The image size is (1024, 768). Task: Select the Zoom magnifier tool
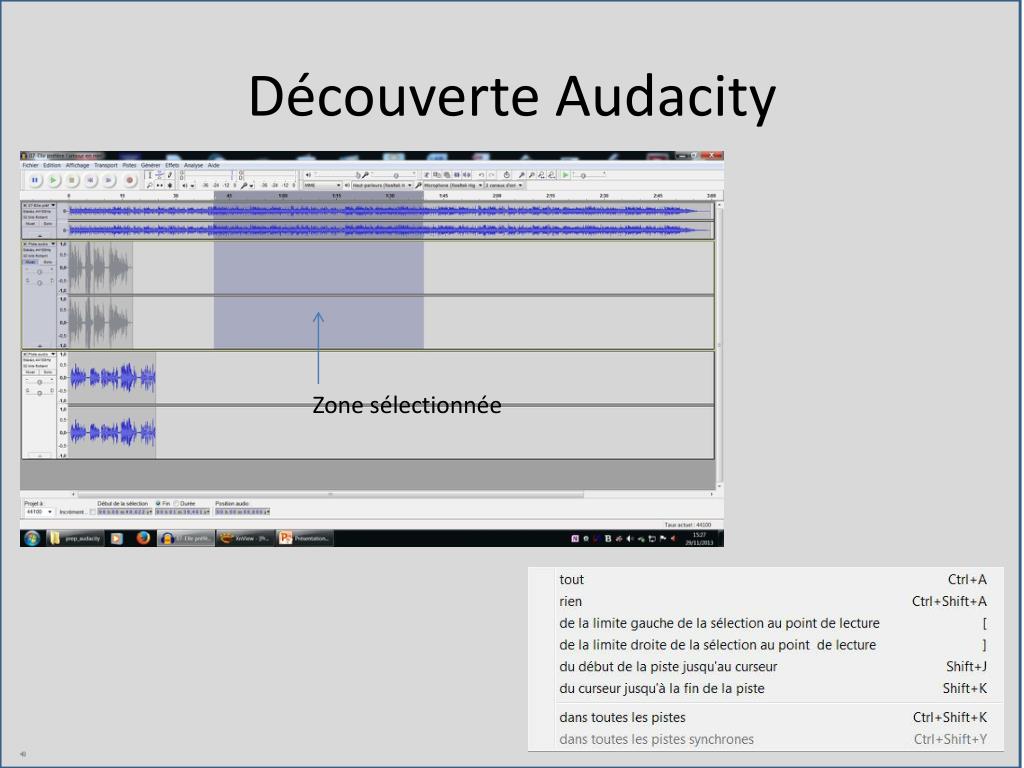pos(150,185)
